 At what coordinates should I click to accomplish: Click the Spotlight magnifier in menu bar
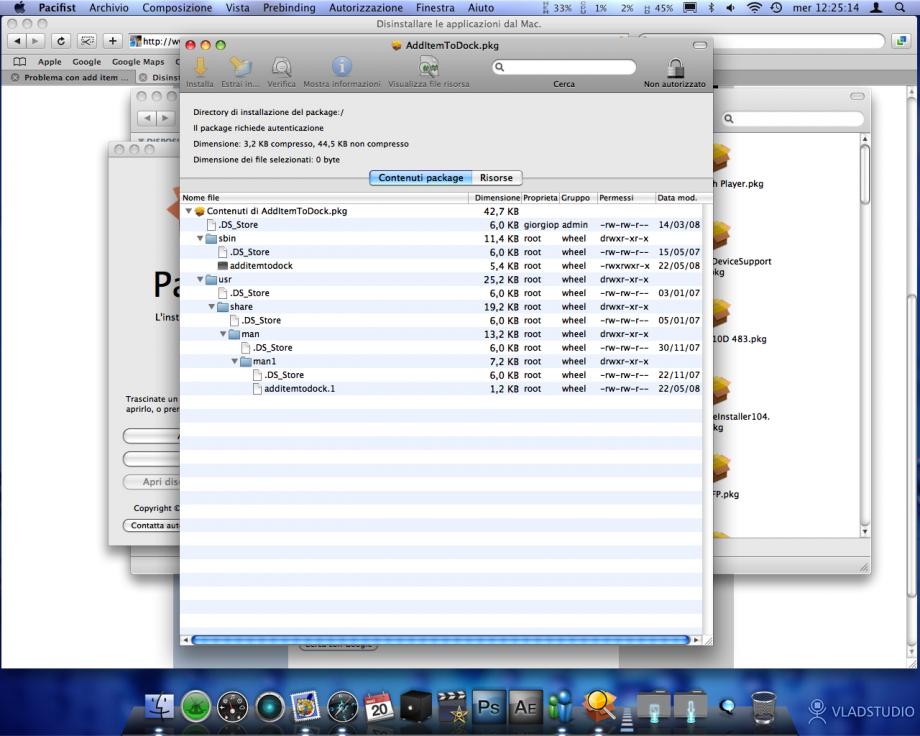click(899, 8)
